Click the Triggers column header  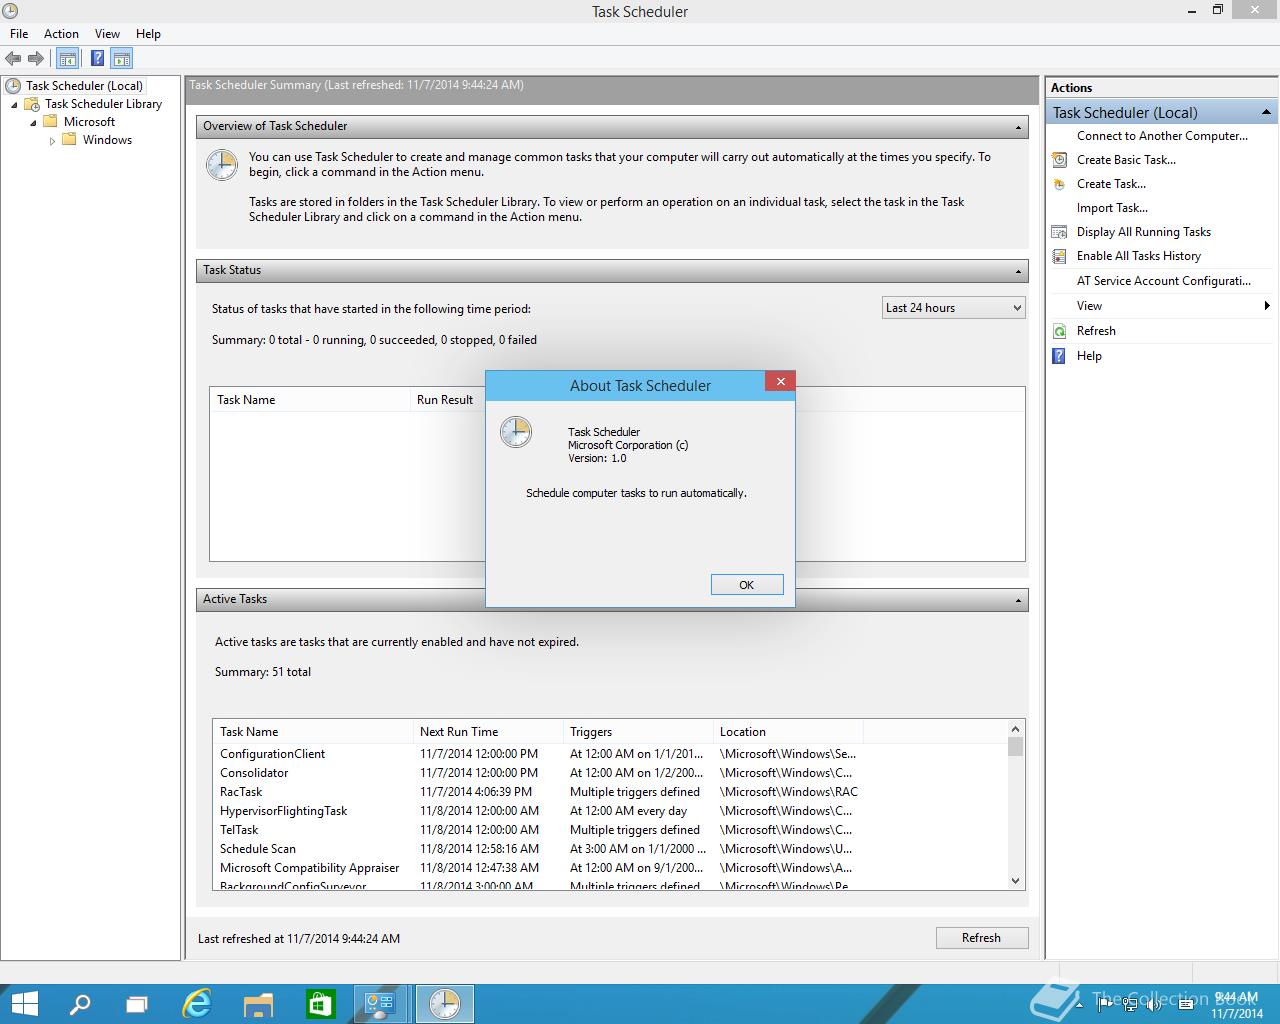coord(638,732)
